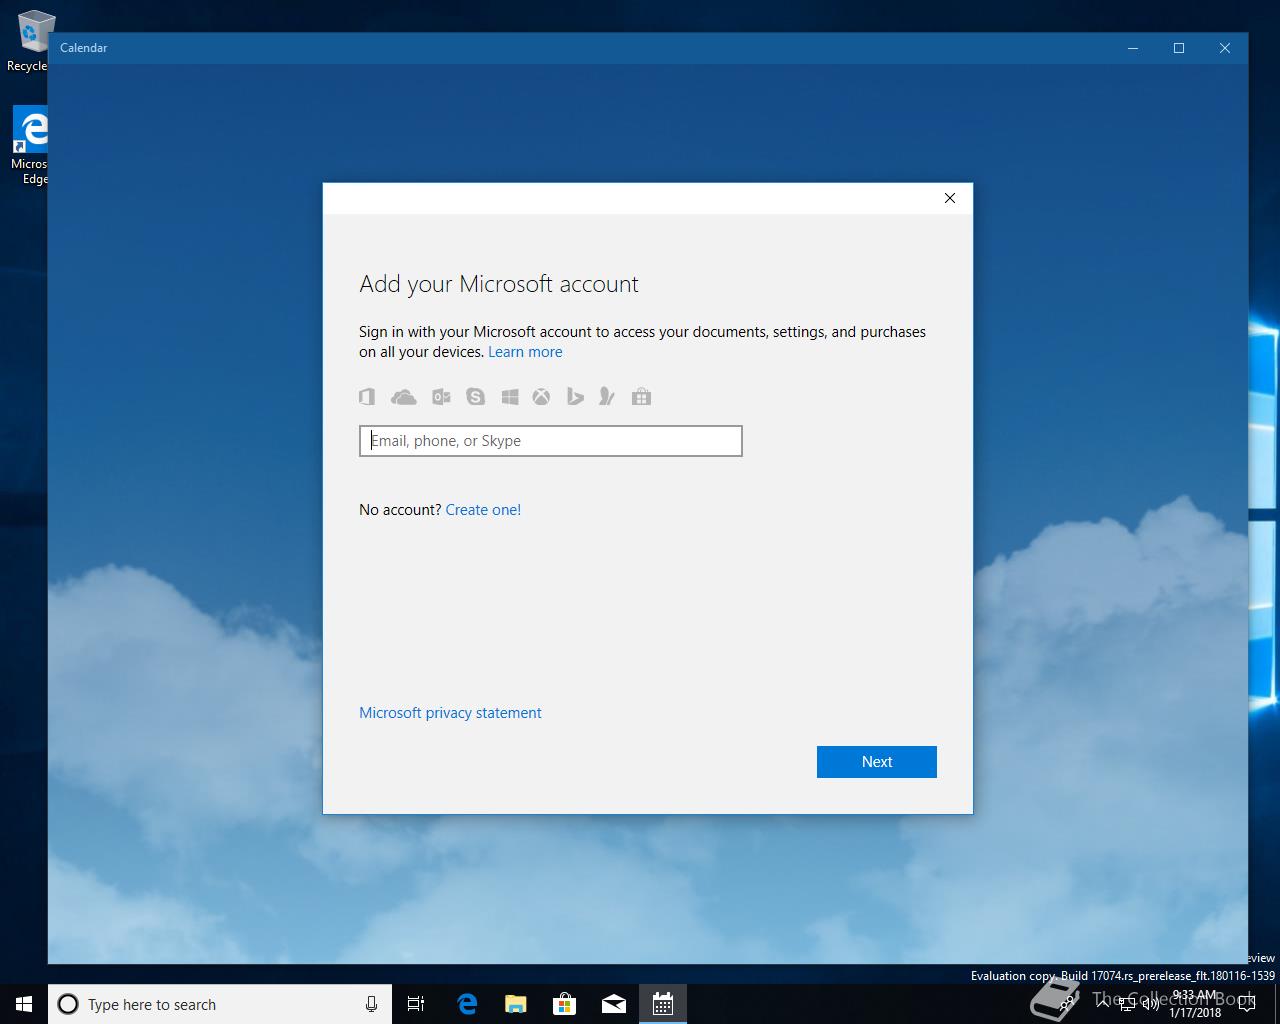Click the network icon in the system tray

click(x=1127, y=1004)
